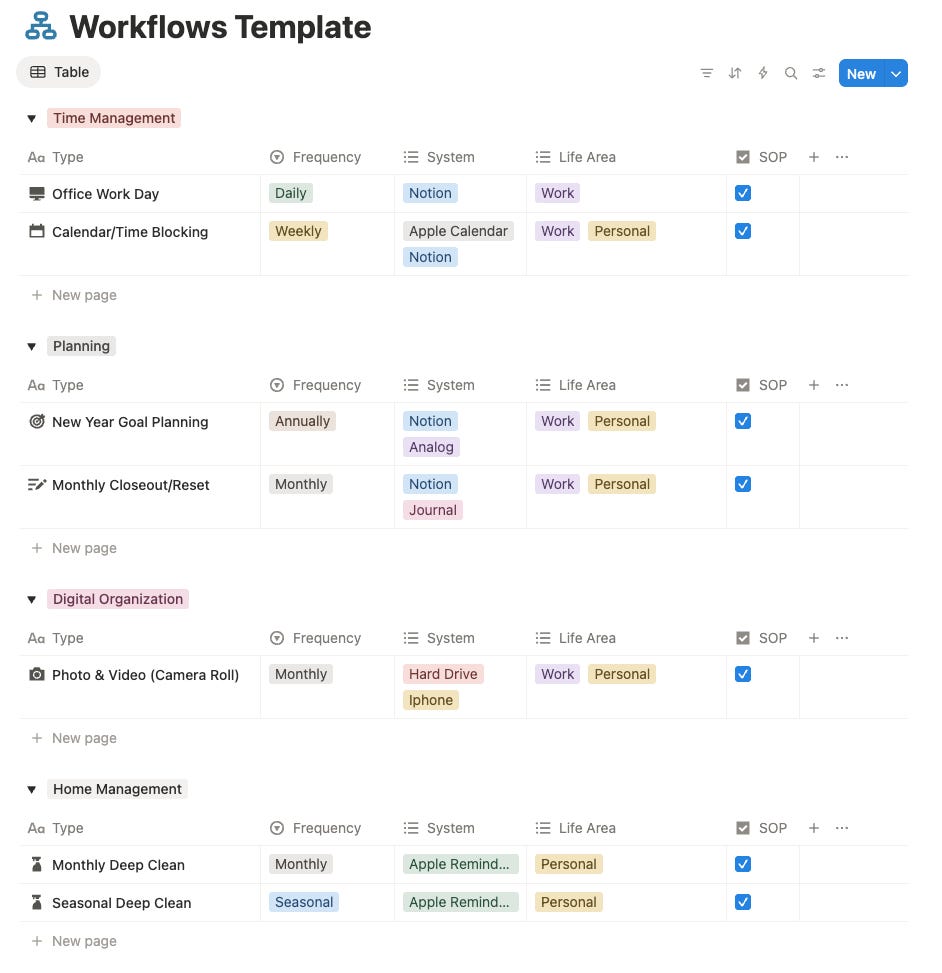This screenshot has height=973, width=942.
Task: Click the Hard Drive system tag
Action: pos(443,674)
